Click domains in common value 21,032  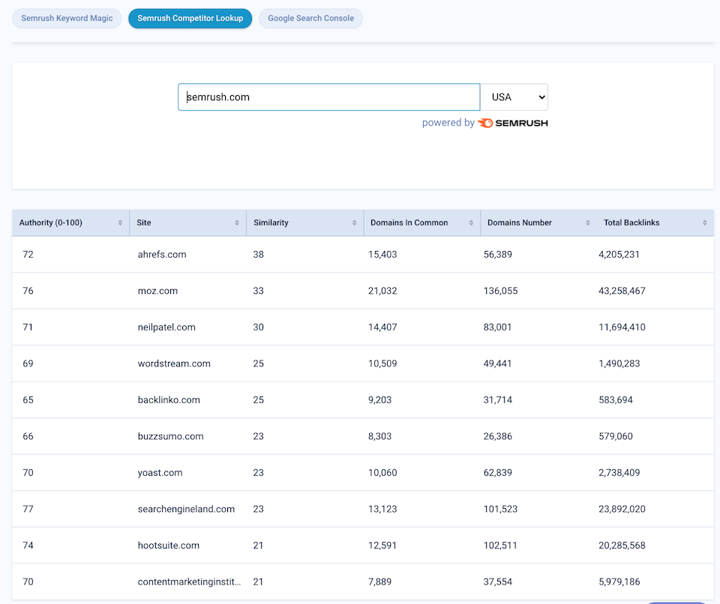382,291
